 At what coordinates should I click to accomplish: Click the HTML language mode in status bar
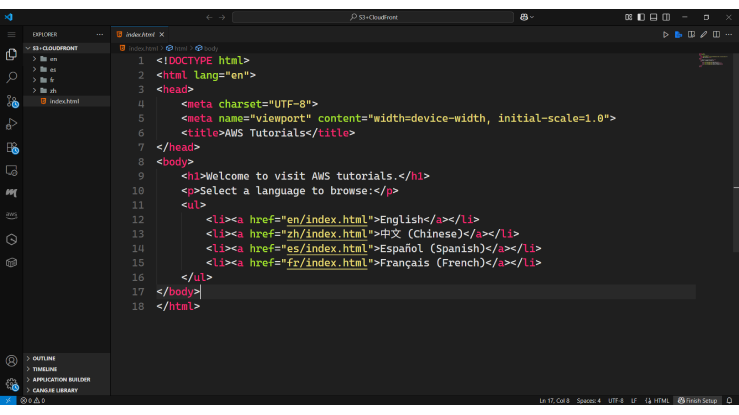coord(661,400)
